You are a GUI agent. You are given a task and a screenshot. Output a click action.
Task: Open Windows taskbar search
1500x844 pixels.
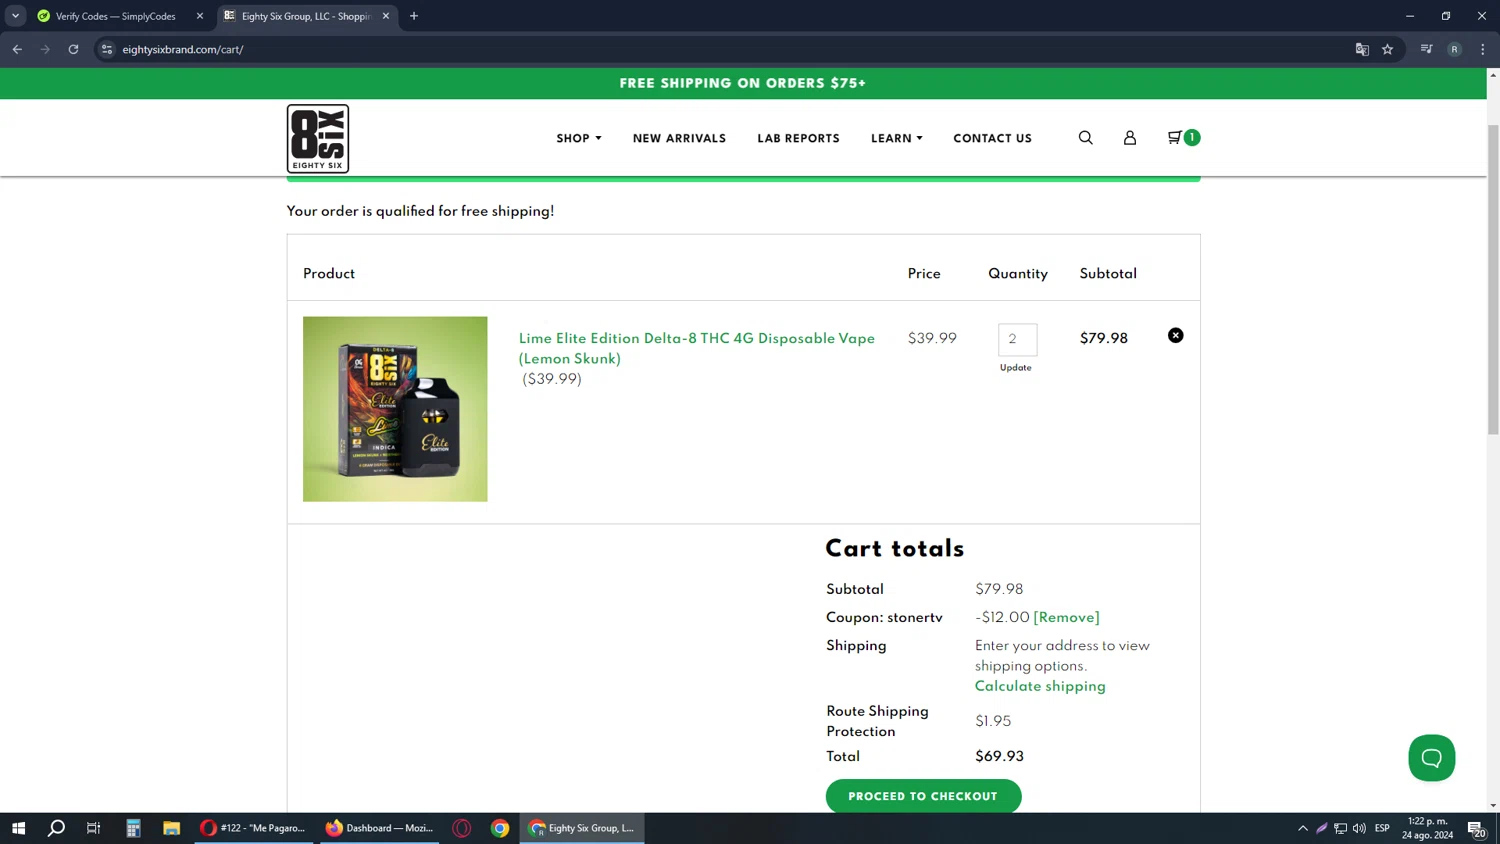pos(56,828)
